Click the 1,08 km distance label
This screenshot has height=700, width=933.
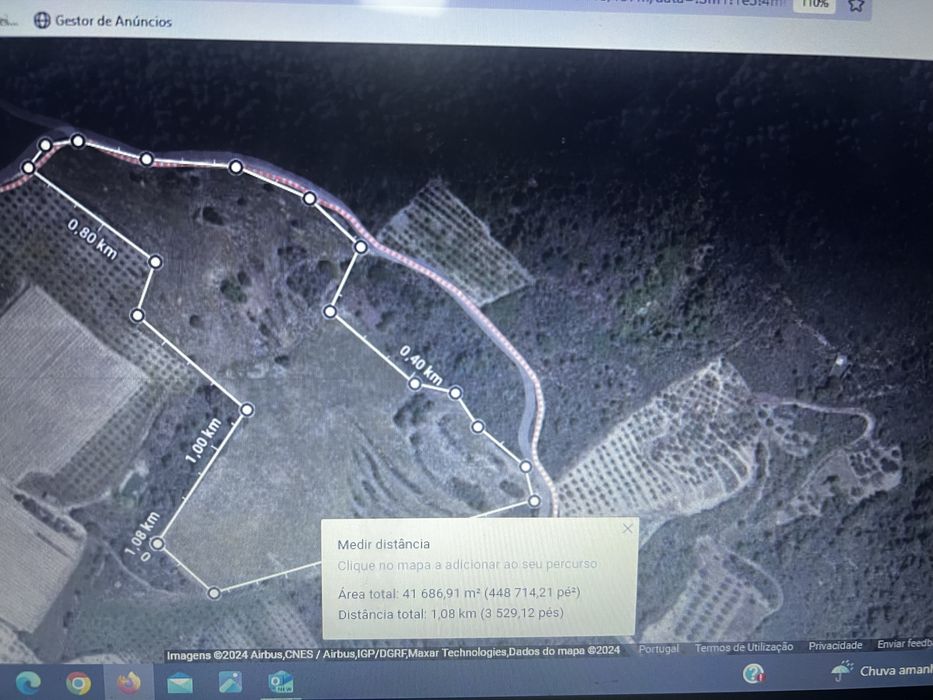pyautogui.click(x=142, y=534)
